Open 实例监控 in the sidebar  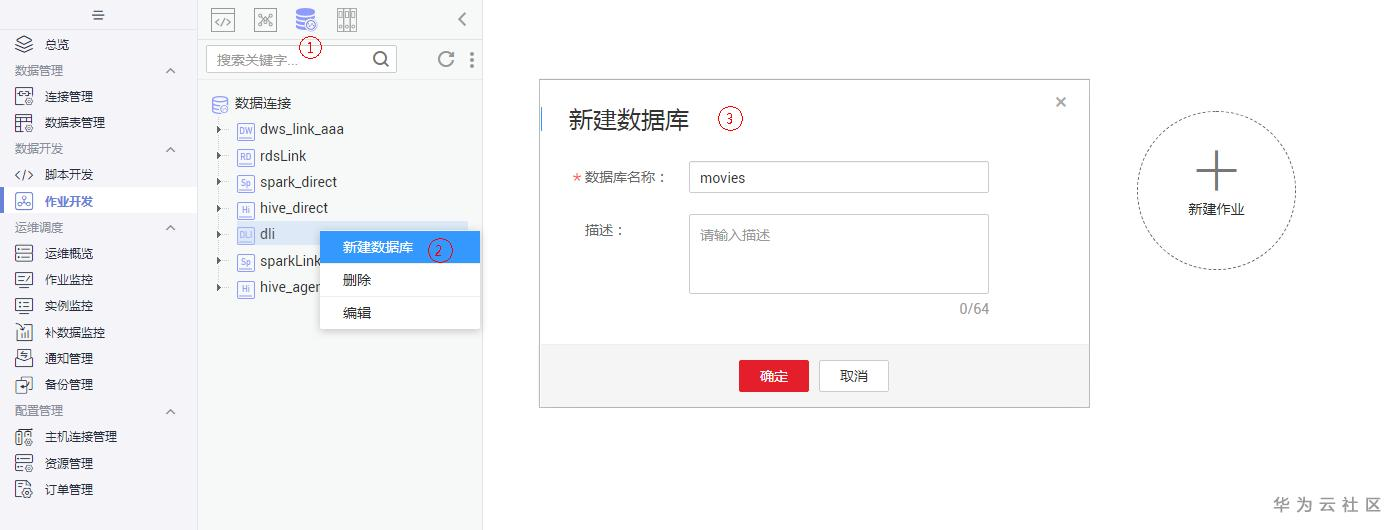(x=69, y=306)
